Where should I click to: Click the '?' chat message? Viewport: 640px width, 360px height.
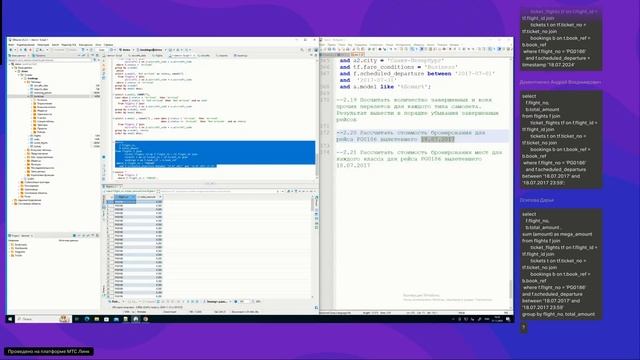pyautogui.click(x=524, y=327)
